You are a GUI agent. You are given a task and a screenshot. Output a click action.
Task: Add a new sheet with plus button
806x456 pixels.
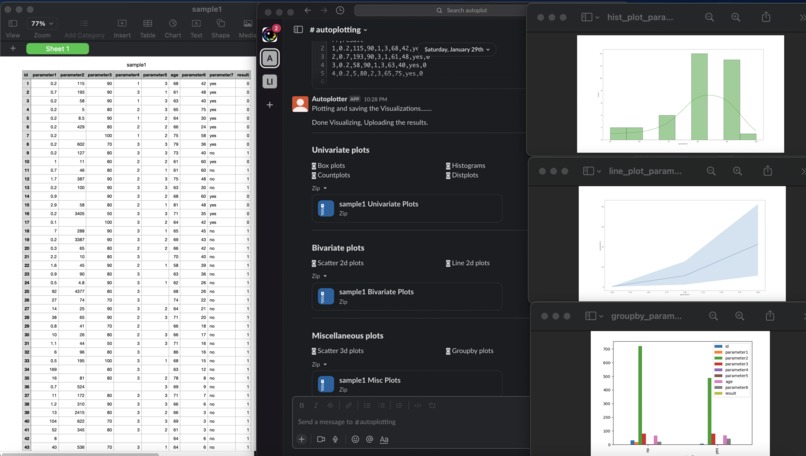(x=13, y=48)
